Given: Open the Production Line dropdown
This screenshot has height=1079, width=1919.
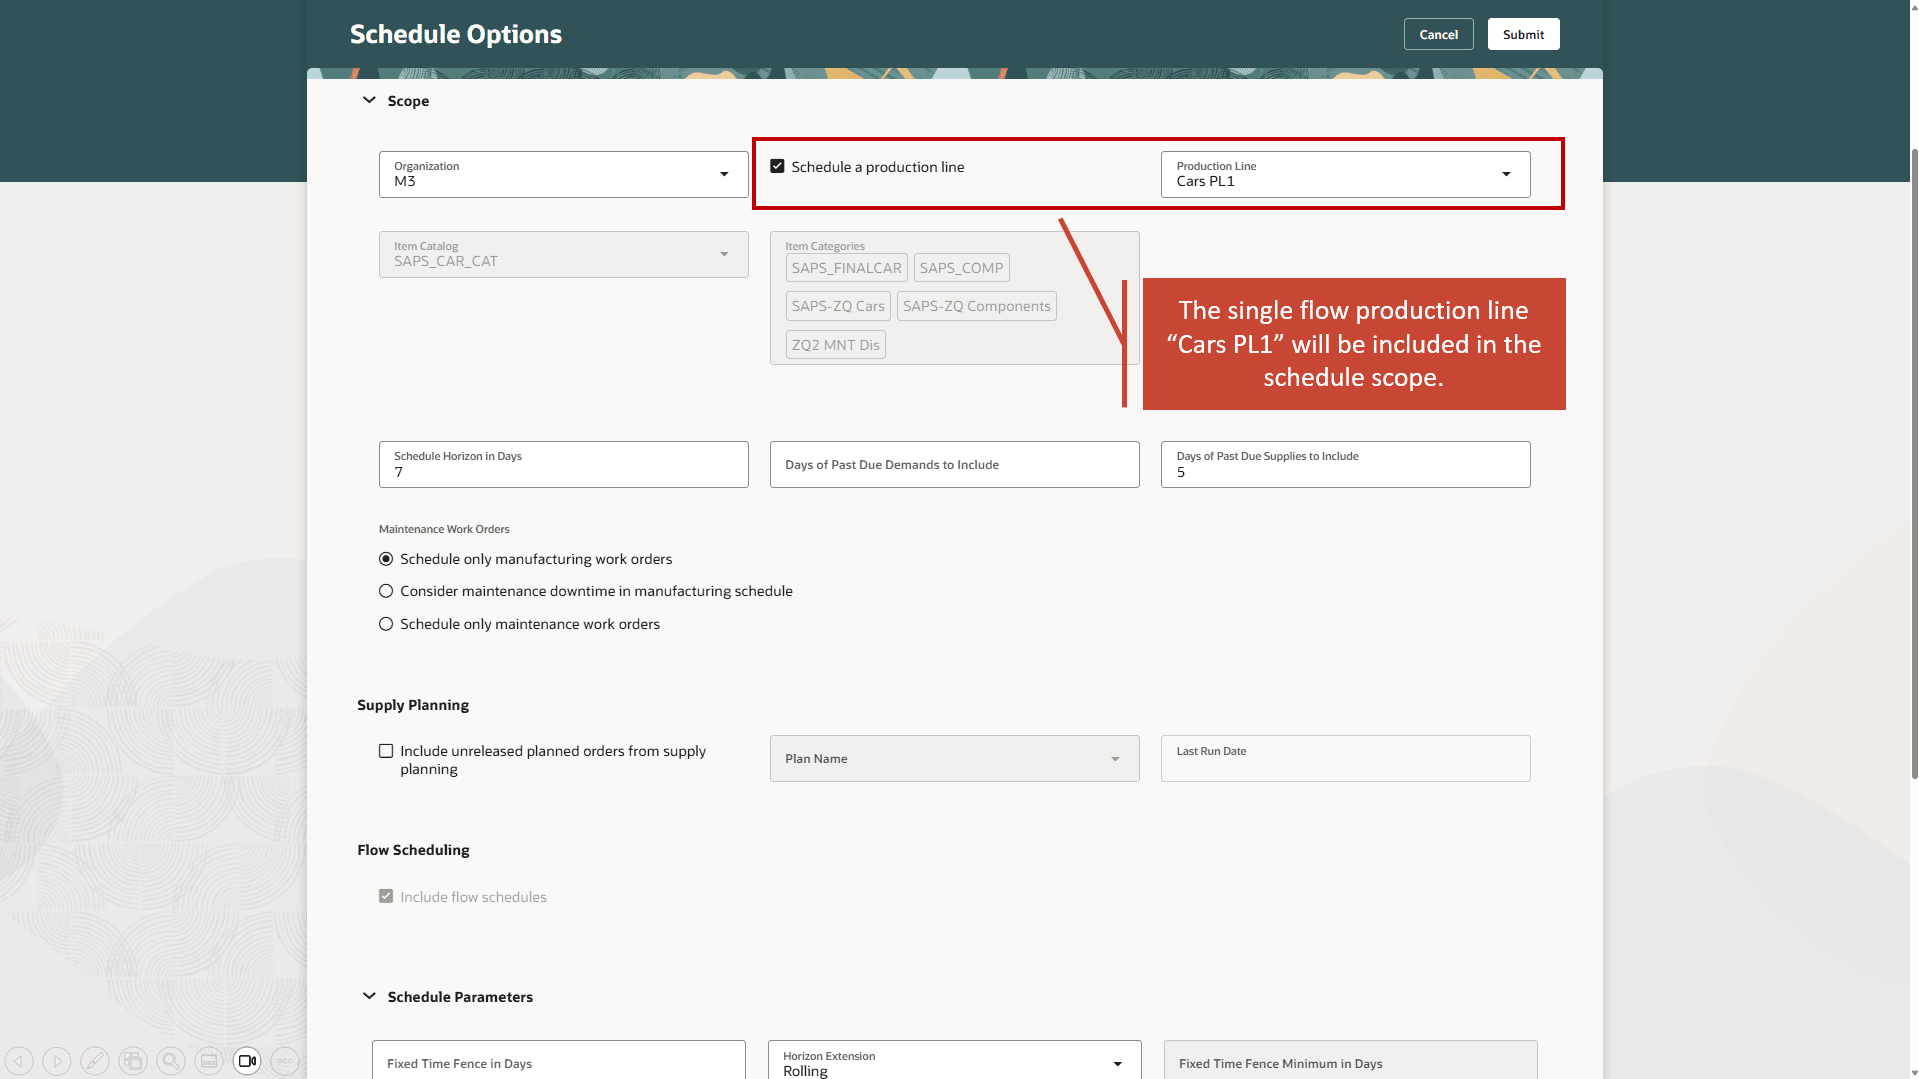Looking at the screenshot, I should click(1346, 174).
